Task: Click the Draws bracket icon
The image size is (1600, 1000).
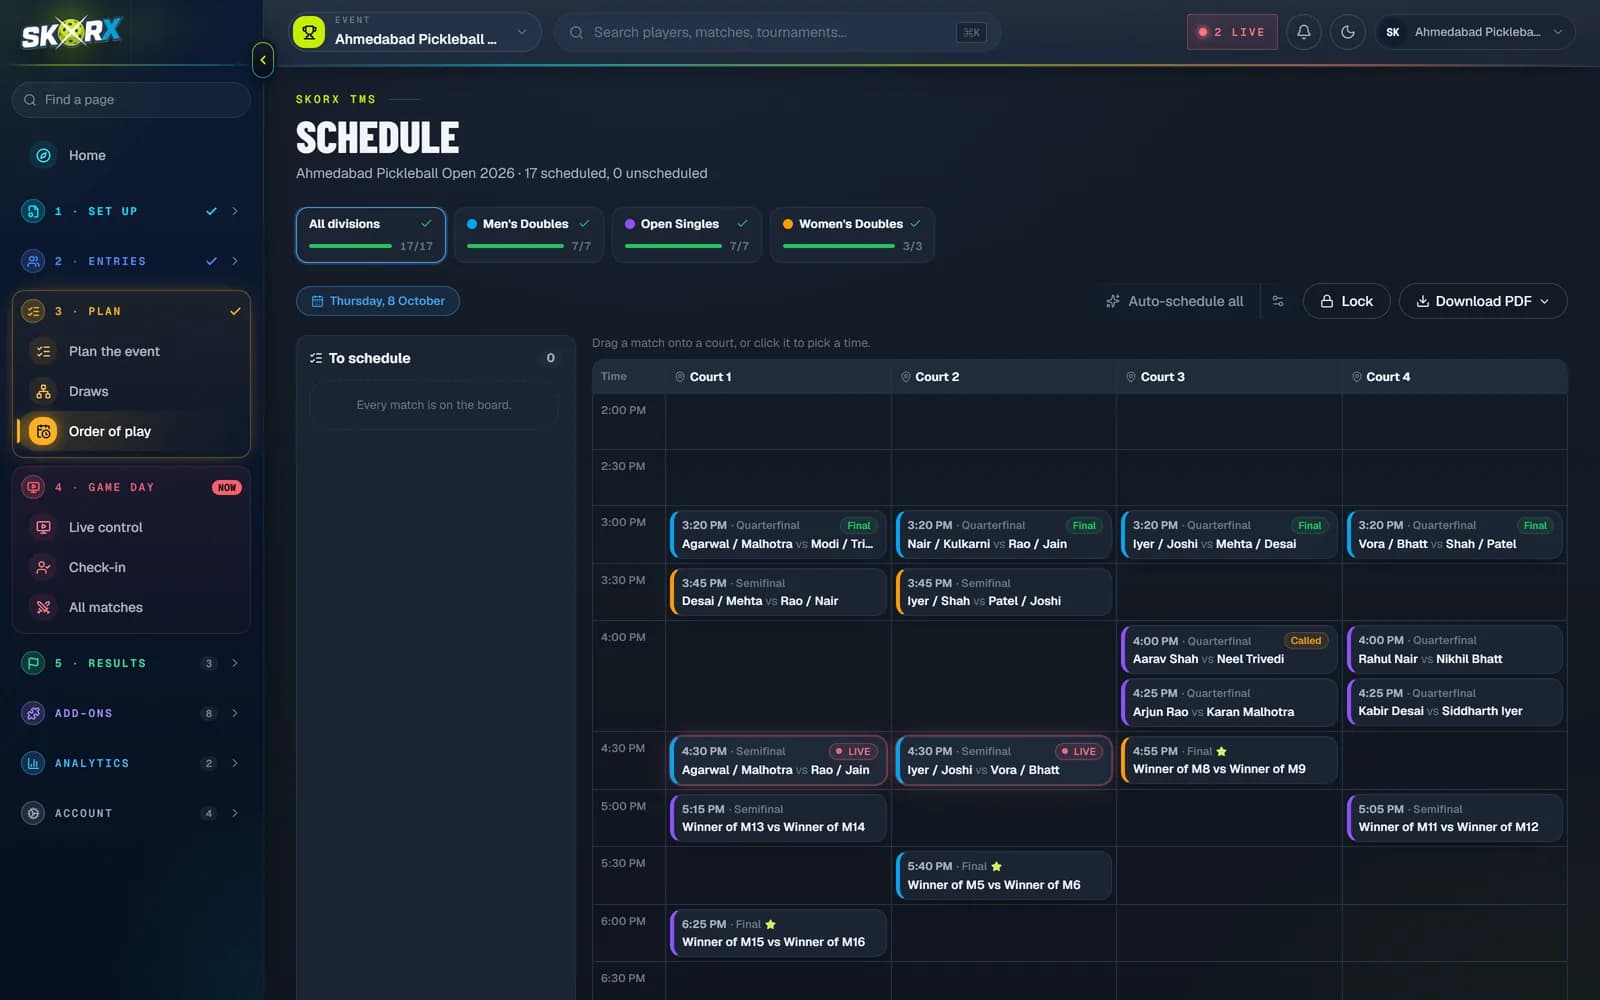Action: (43, 391)
